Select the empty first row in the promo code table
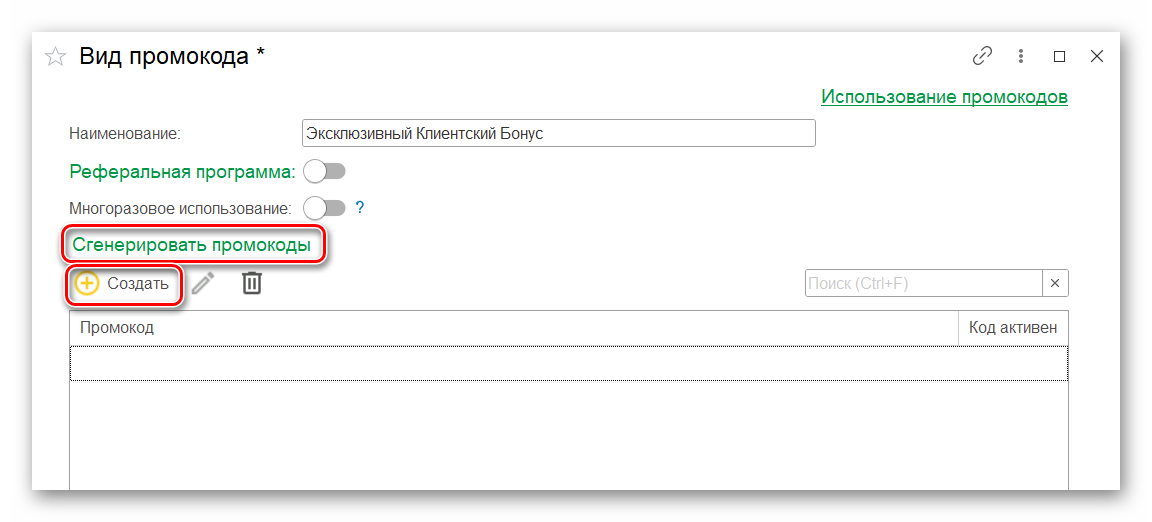The image size is (1152, 522). (569, 363)
